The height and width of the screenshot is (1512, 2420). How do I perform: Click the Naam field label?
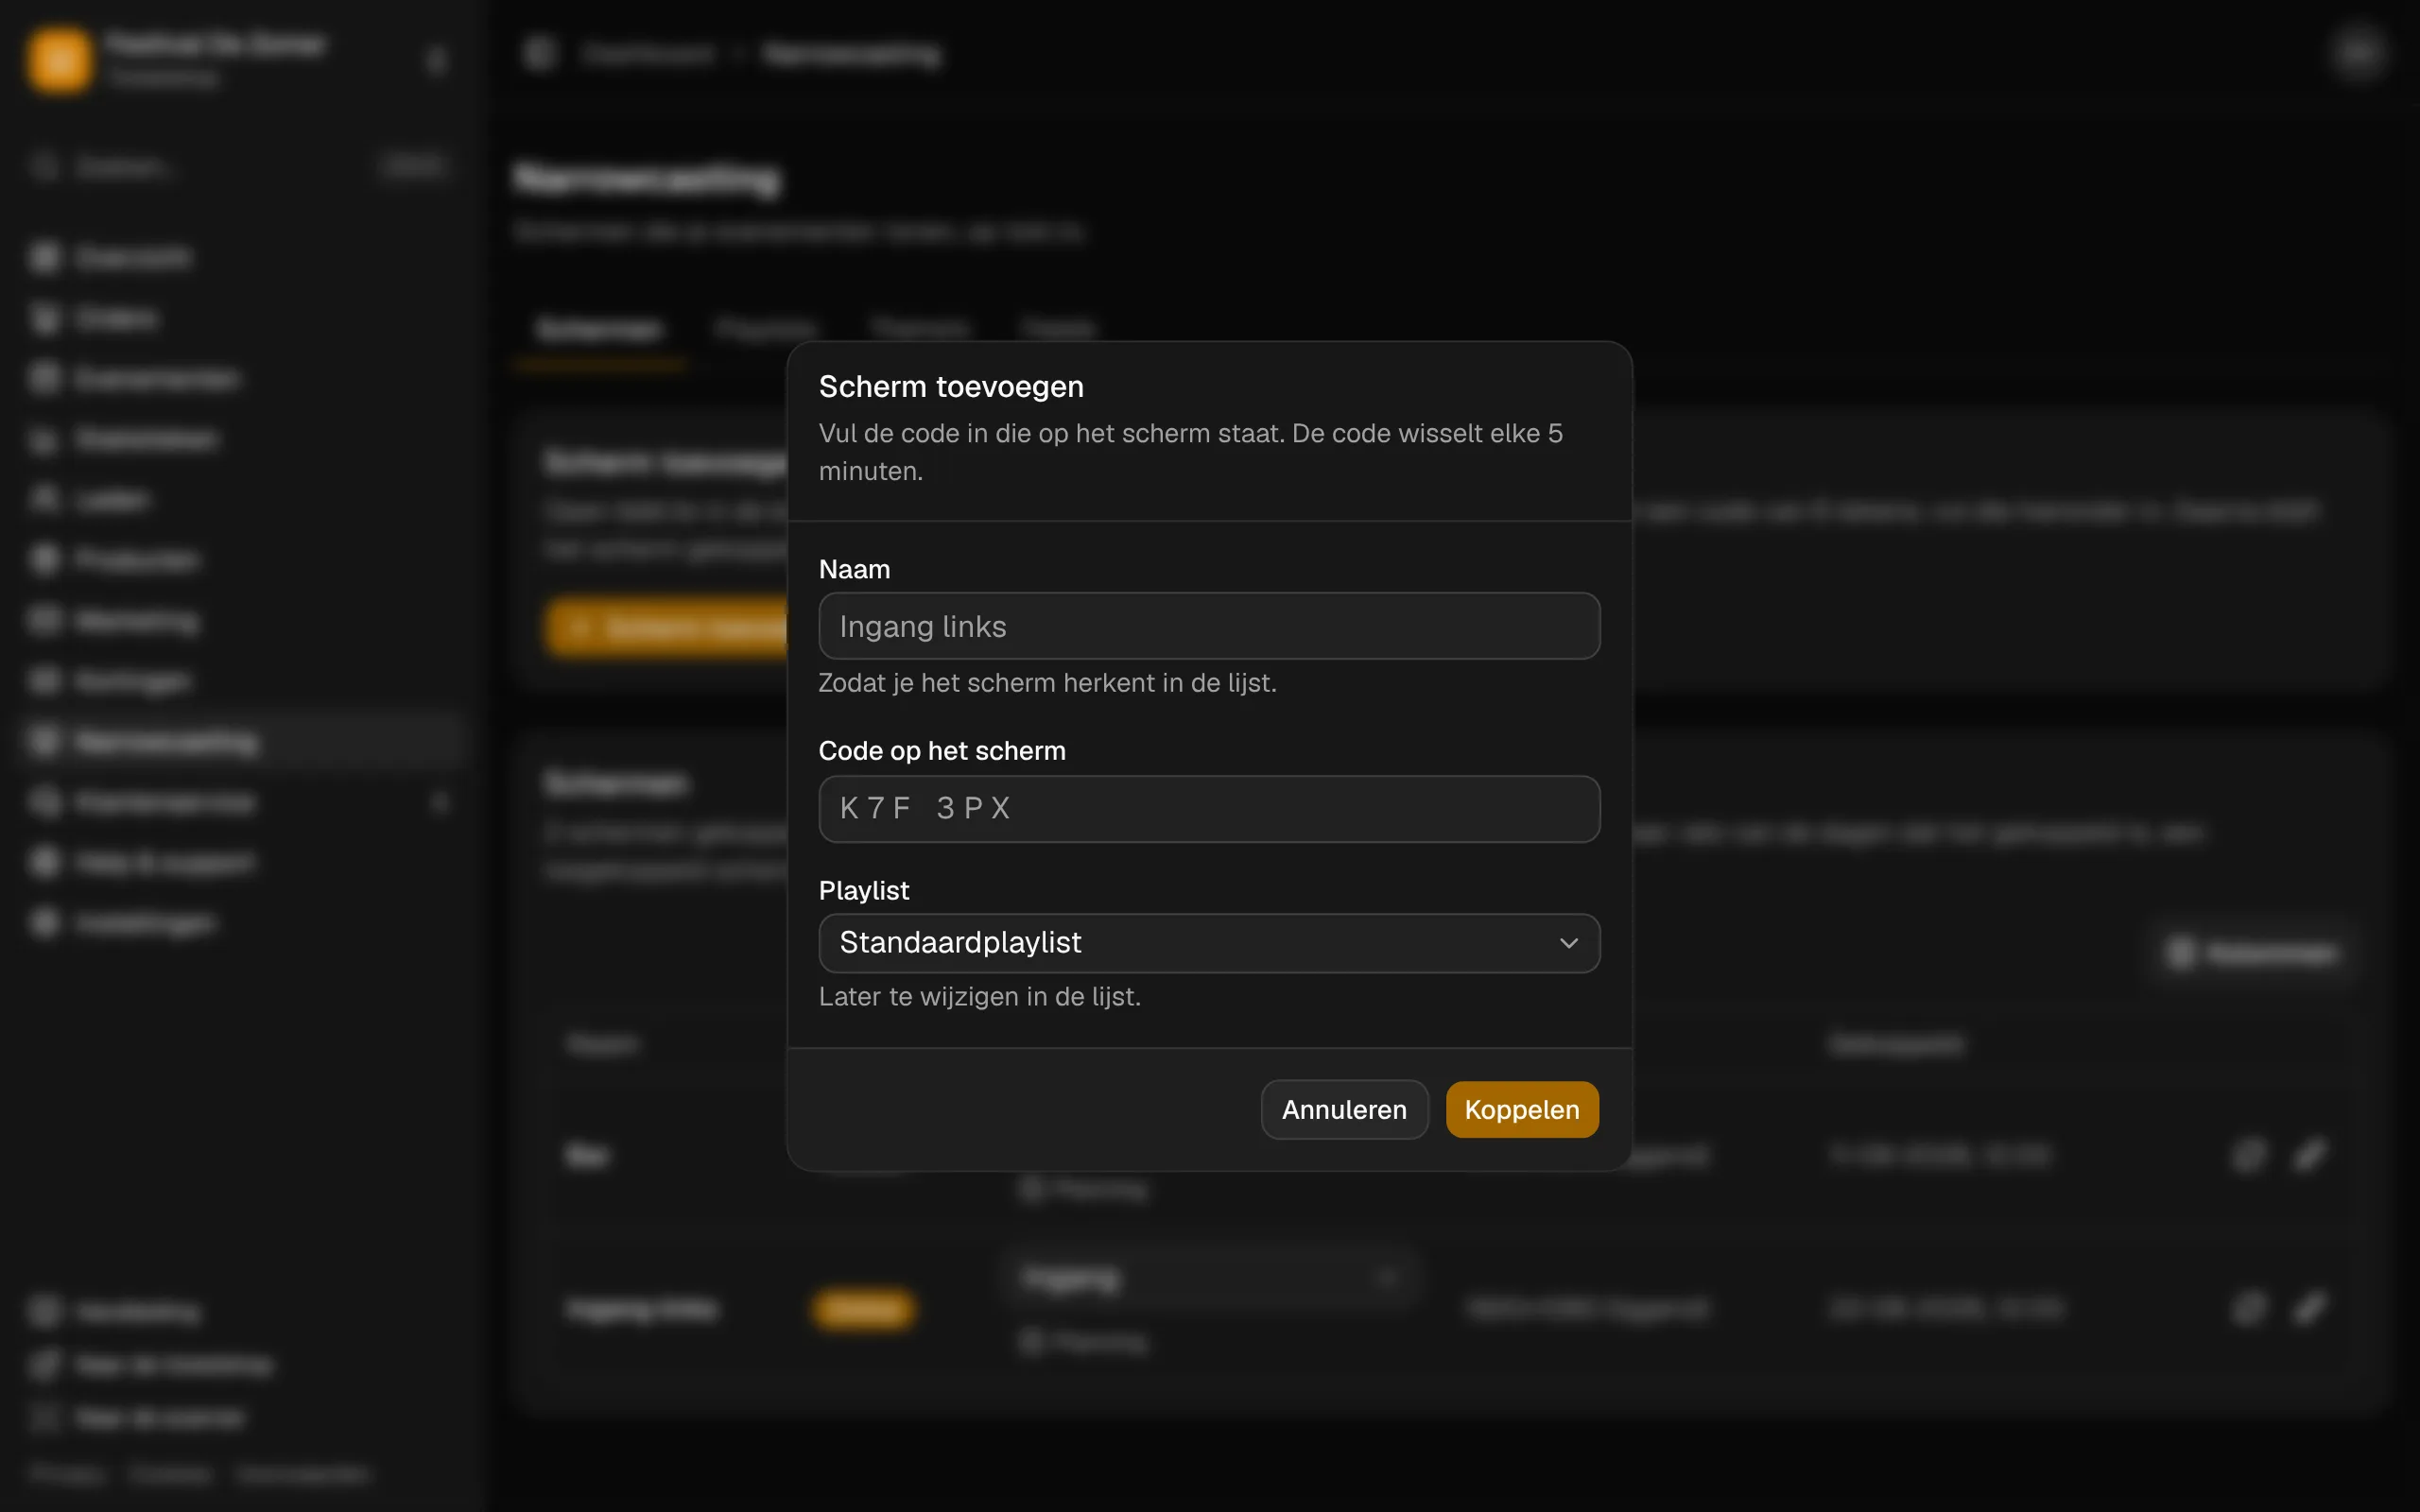tap(854, 569)
